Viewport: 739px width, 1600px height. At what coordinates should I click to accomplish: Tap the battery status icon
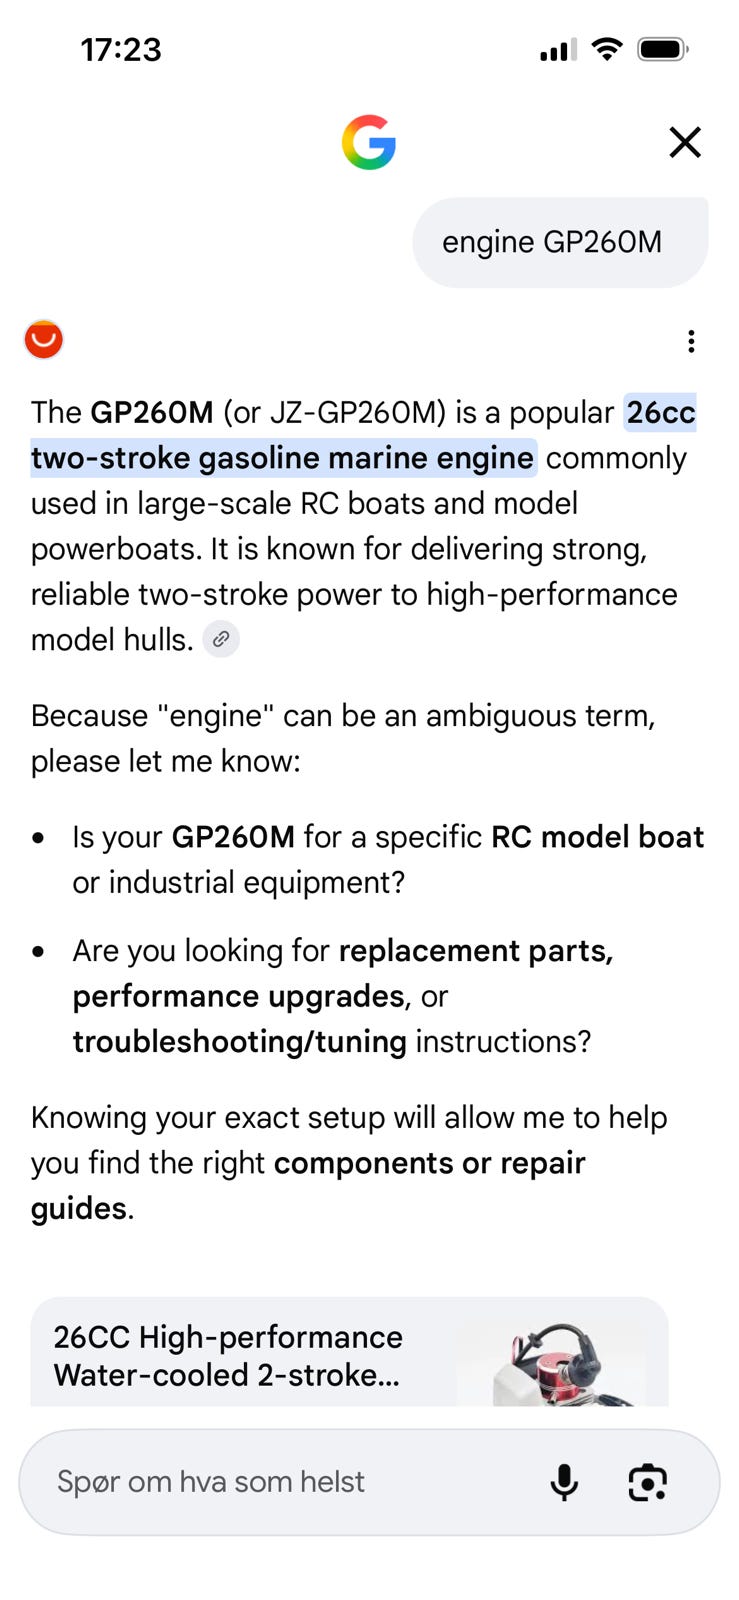tap(662, 49)
